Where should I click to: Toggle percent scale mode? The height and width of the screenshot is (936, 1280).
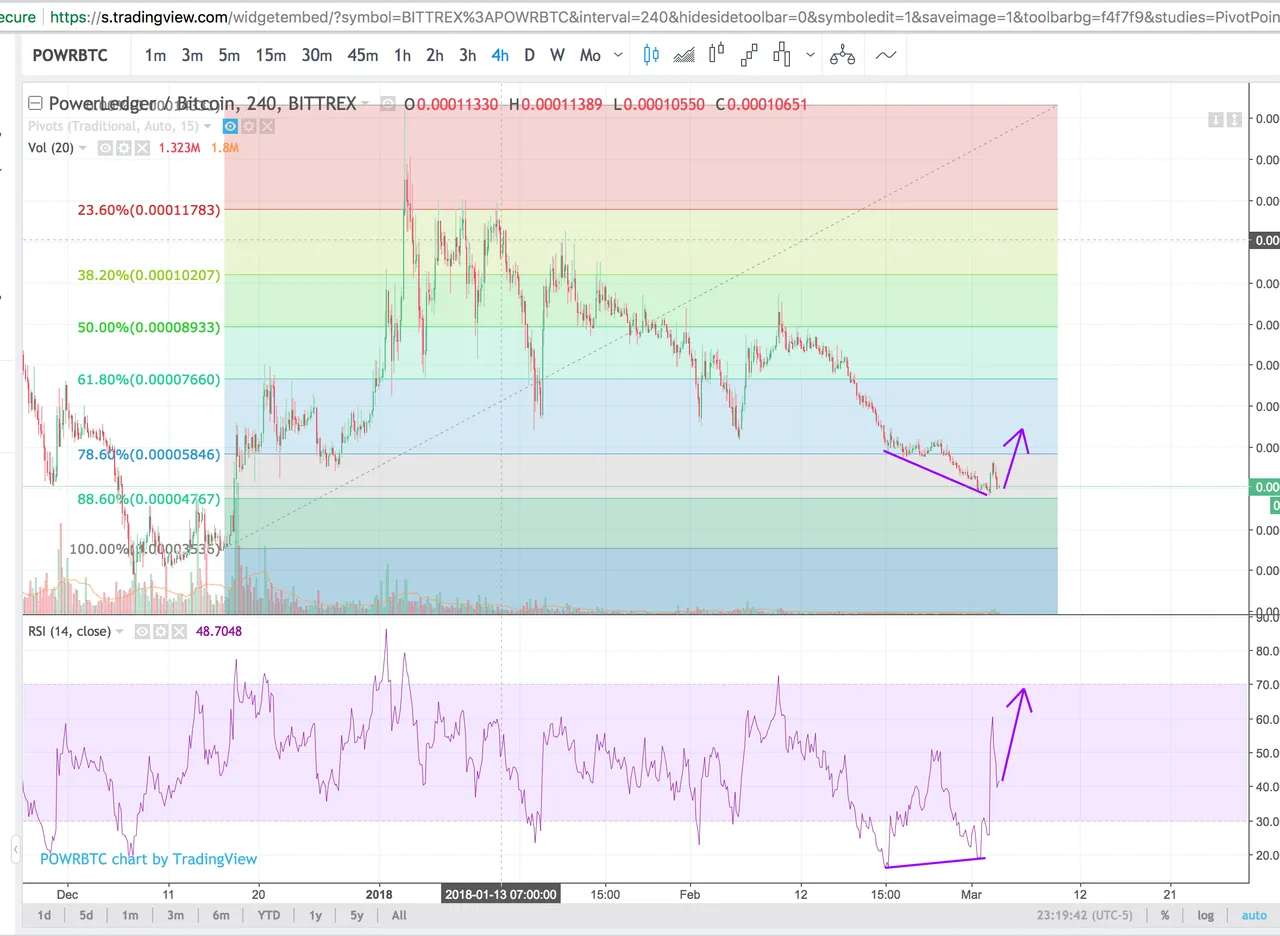(x=1165, y=915)
